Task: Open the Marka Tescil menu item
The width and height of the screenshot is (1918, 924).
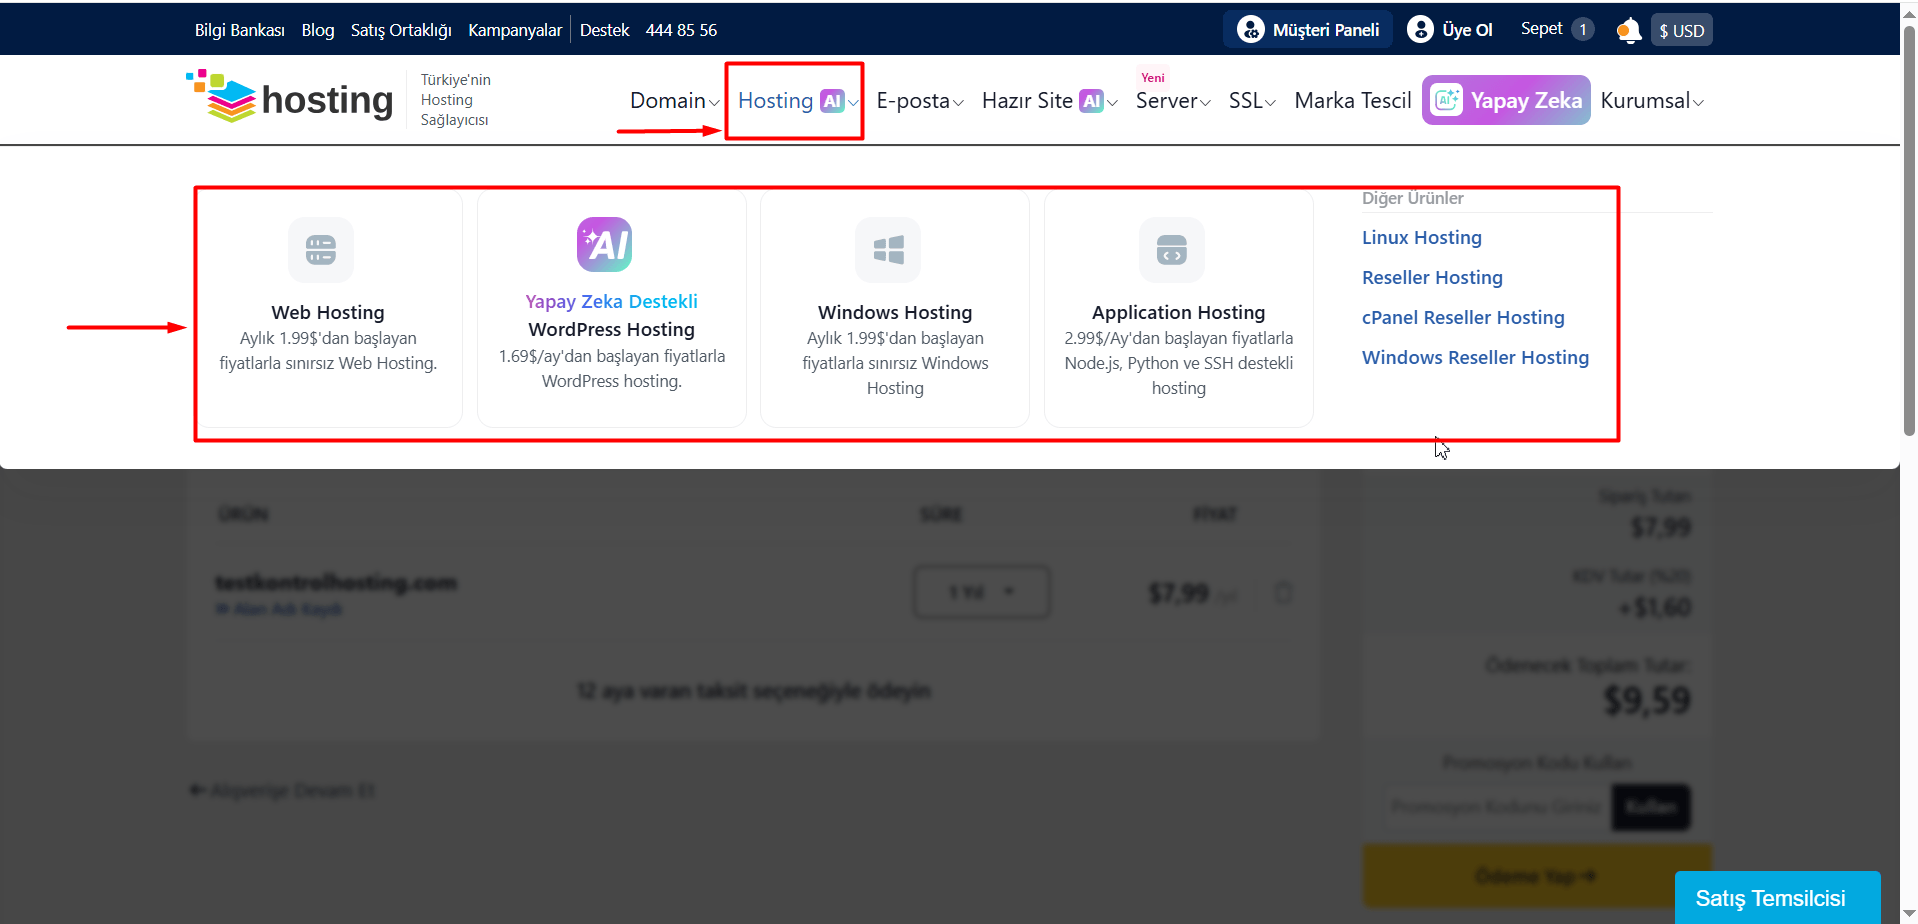Action: coord(1353,101)
